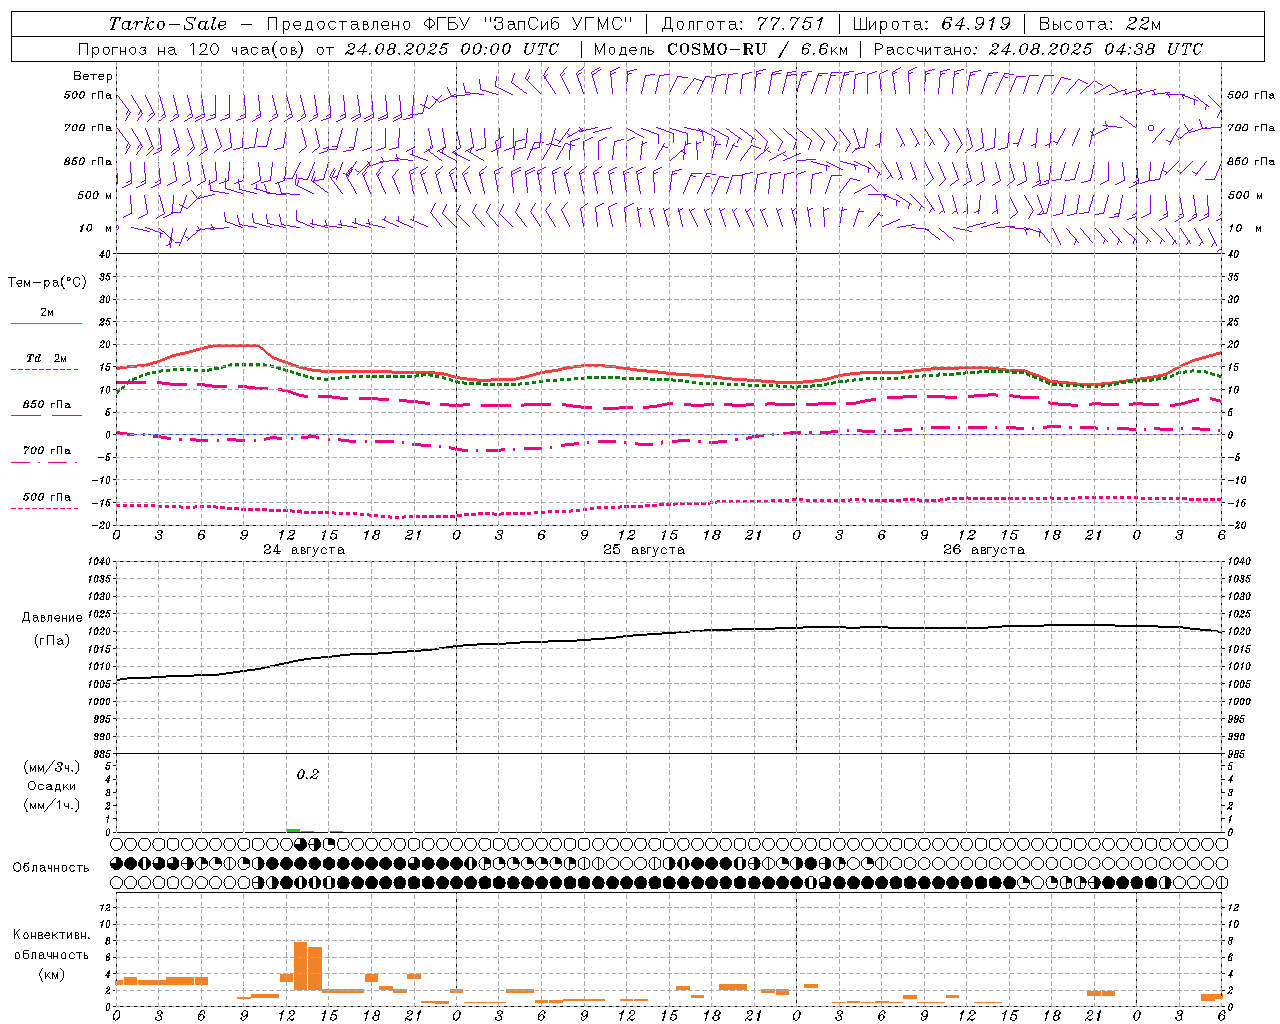
Task: Click the "(мм/3ч.)" precipitation unit label
Action: pyautogui.click(x=51, y=767)
